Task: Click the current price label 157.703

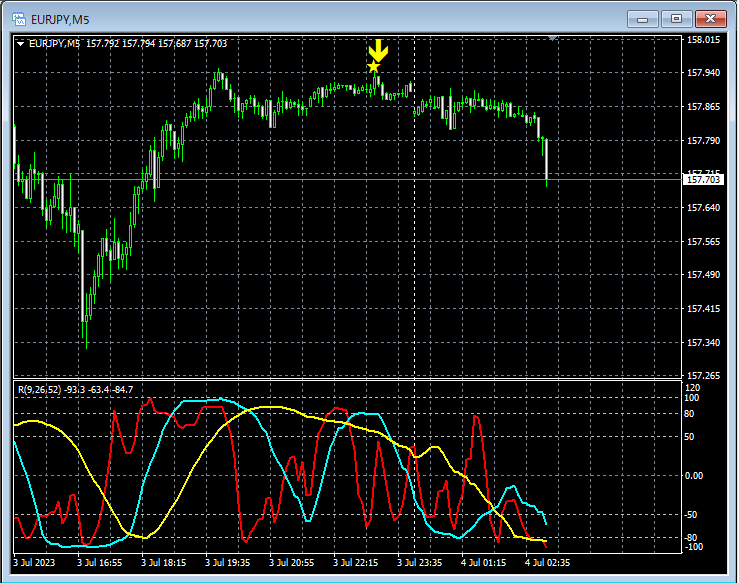Action: point(703,180)
